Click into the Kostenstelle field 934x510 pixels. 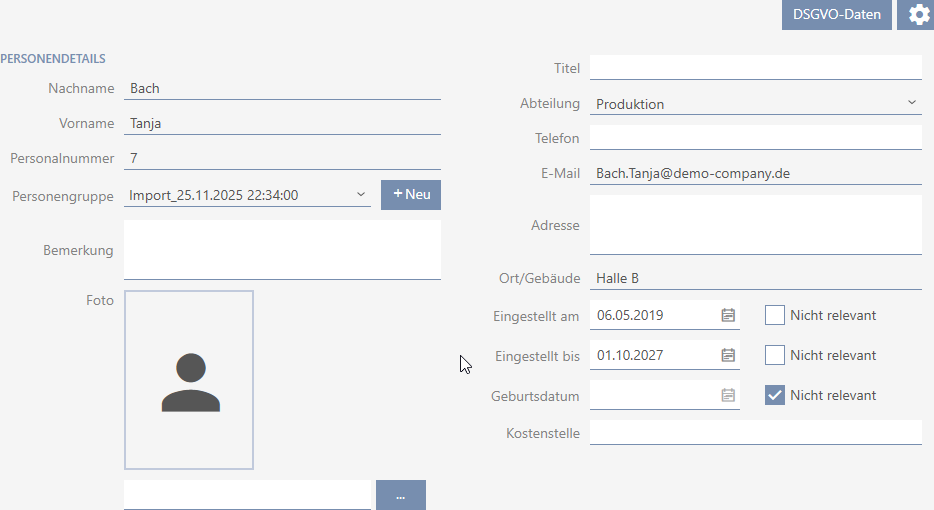coord(755,433)
